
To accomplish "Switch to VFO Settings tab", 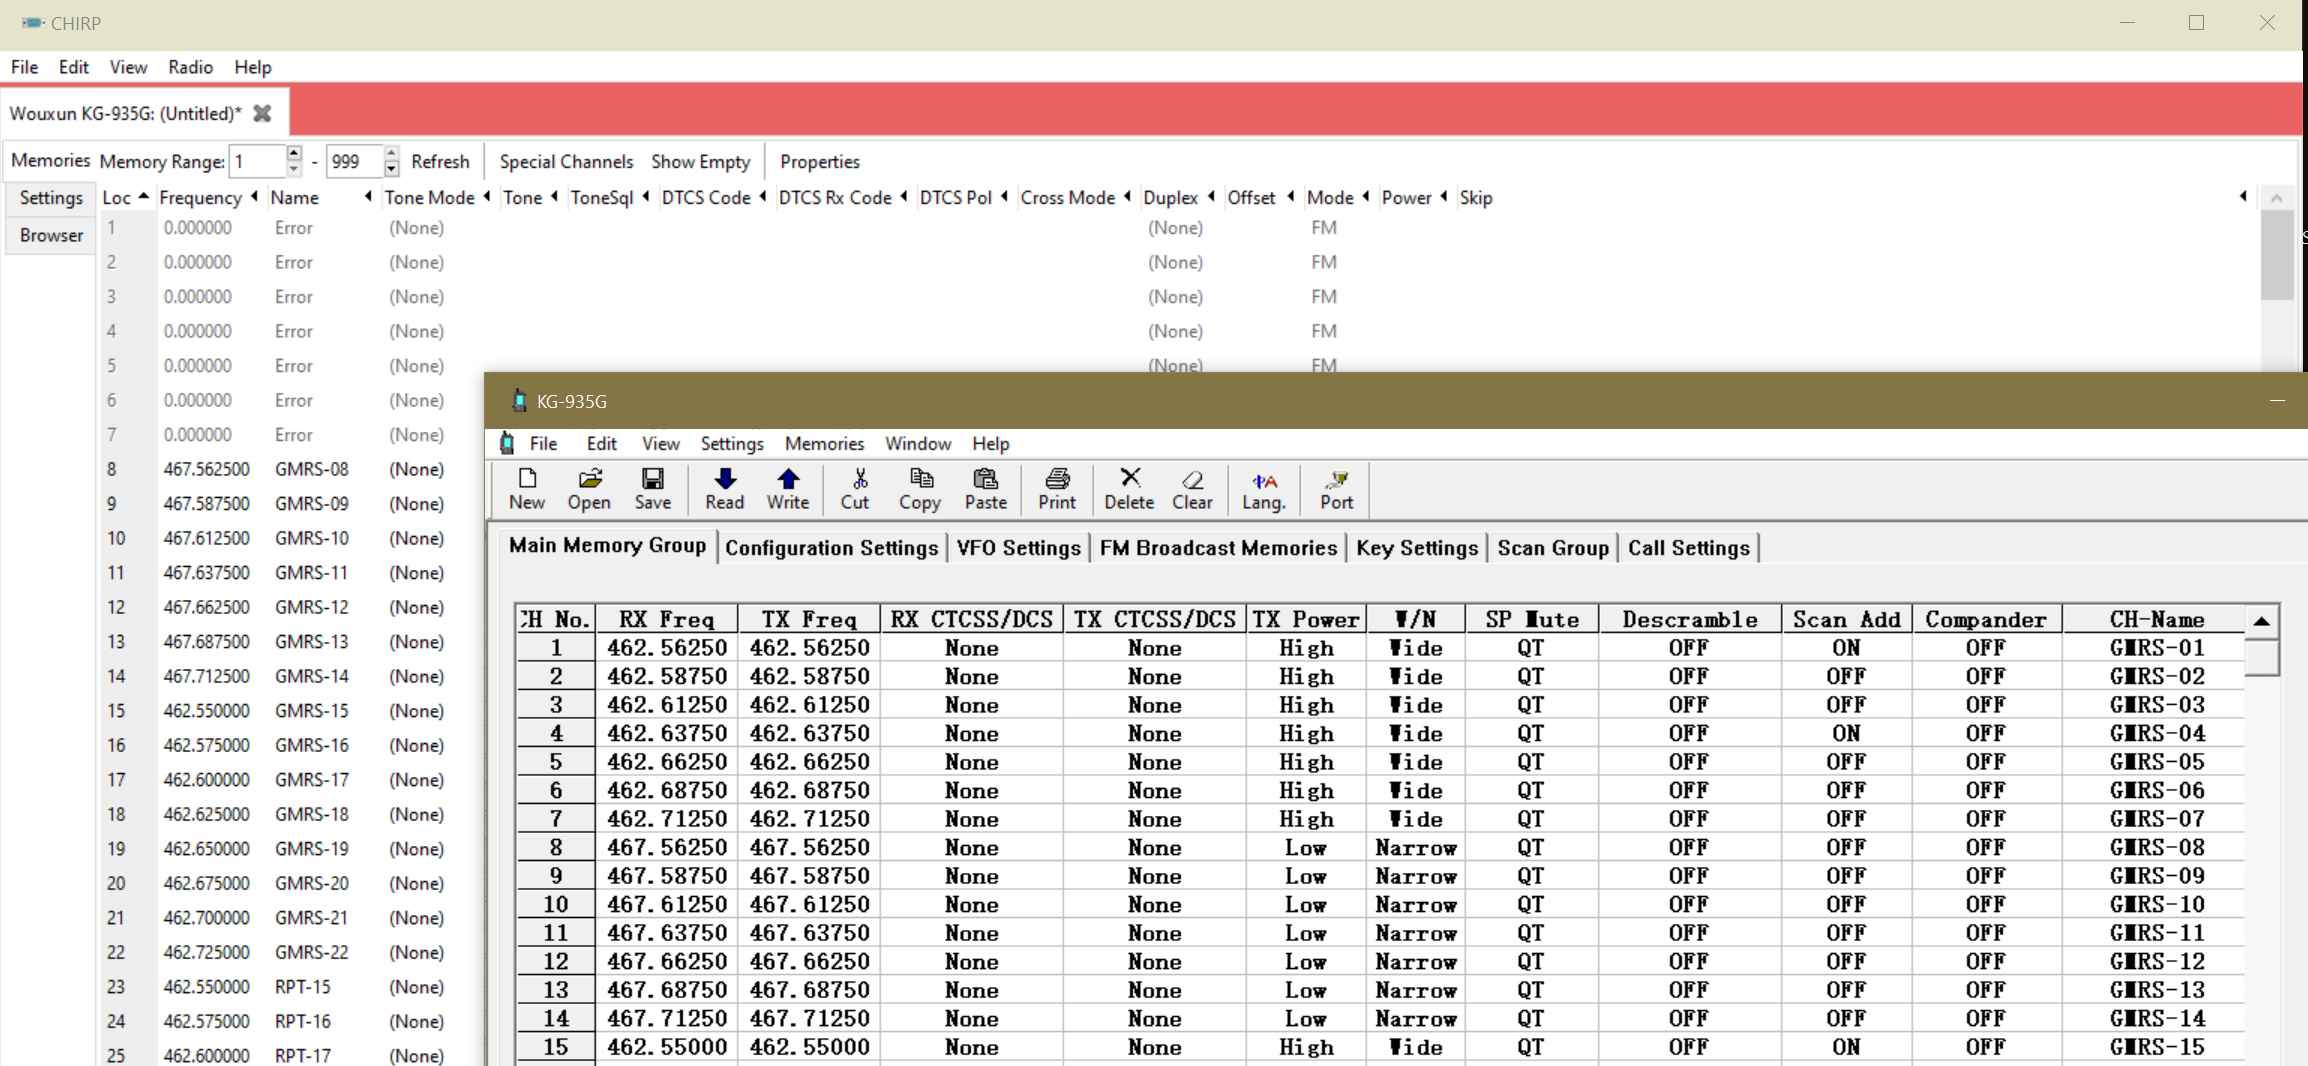I will [x=1018, y=548].
